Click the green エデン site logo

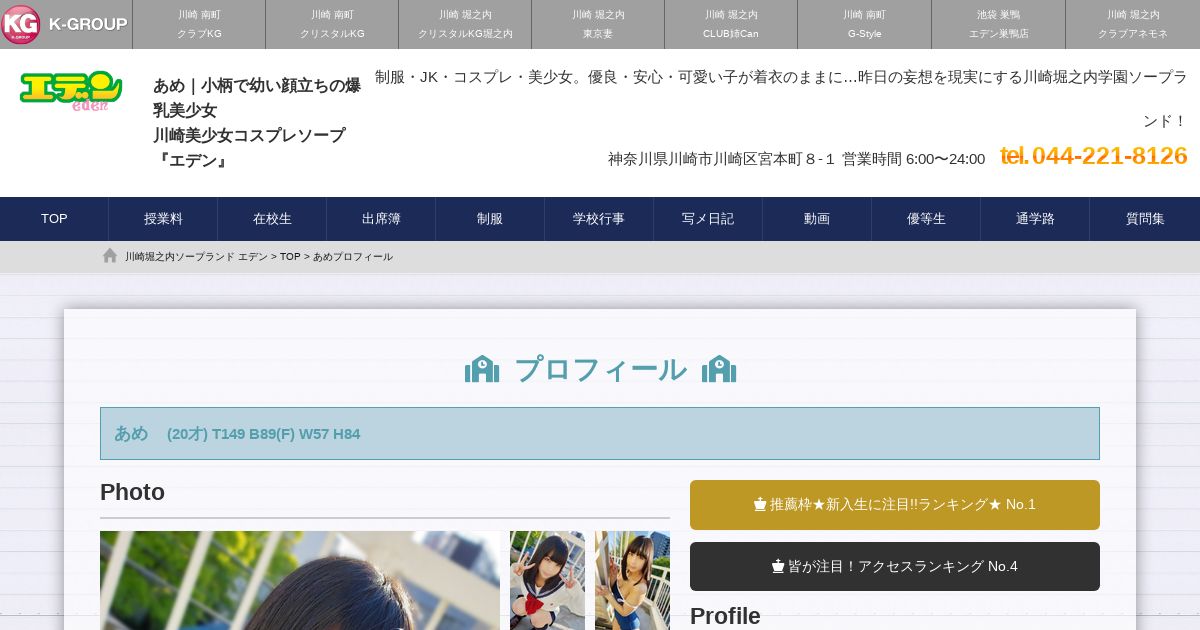pos(71,91)
